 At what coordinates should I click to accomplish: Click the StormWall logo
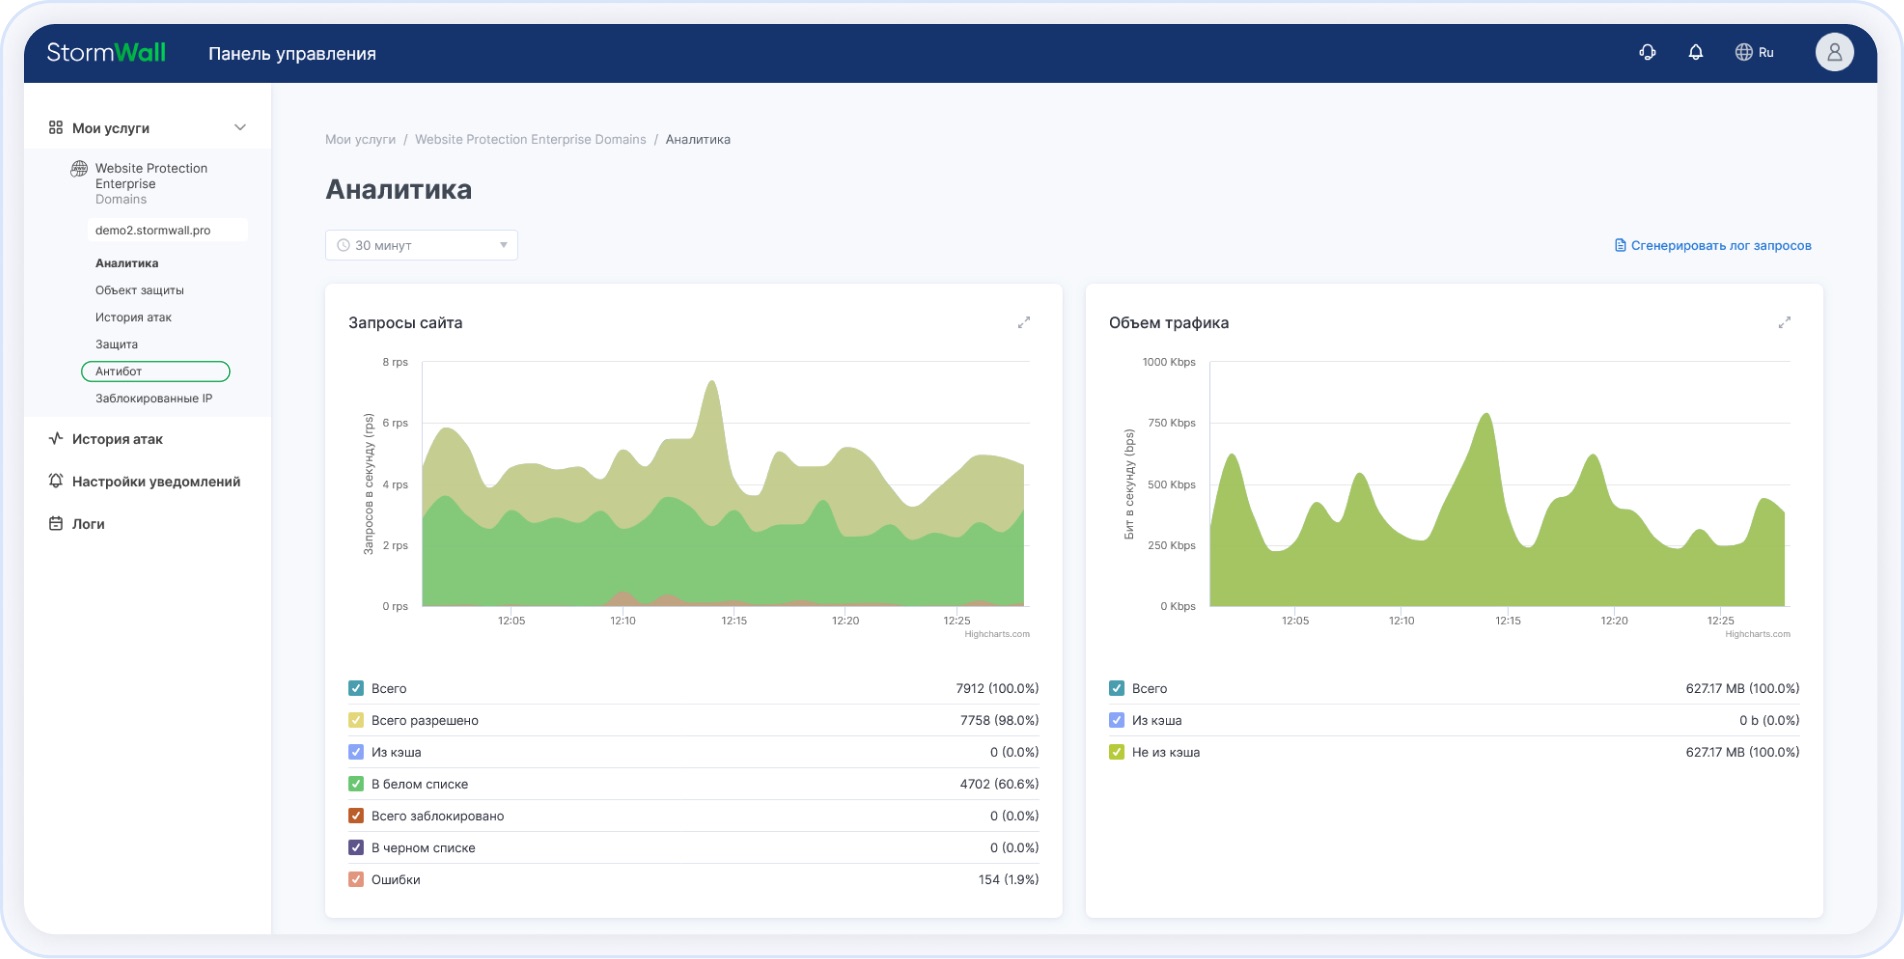[x=106, y=53]
